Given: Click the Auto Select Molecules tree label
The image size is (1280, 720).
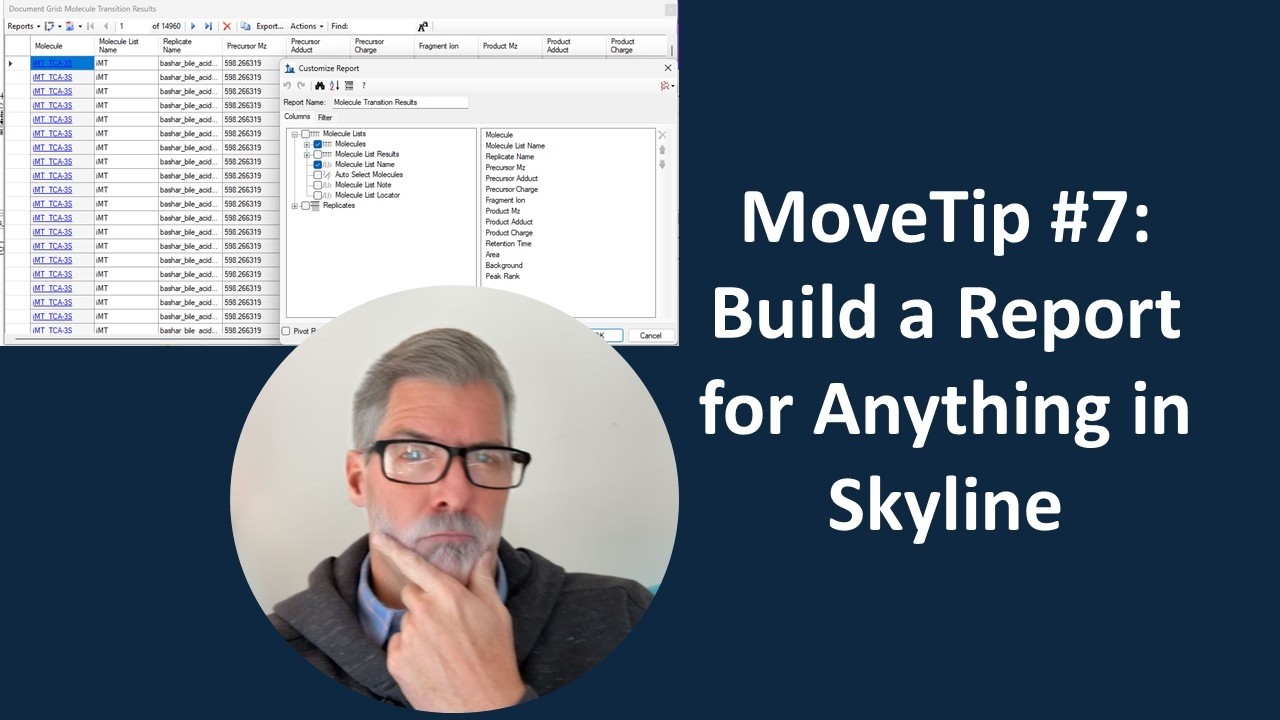Looking at the screenshot, I should coord(369,175).
